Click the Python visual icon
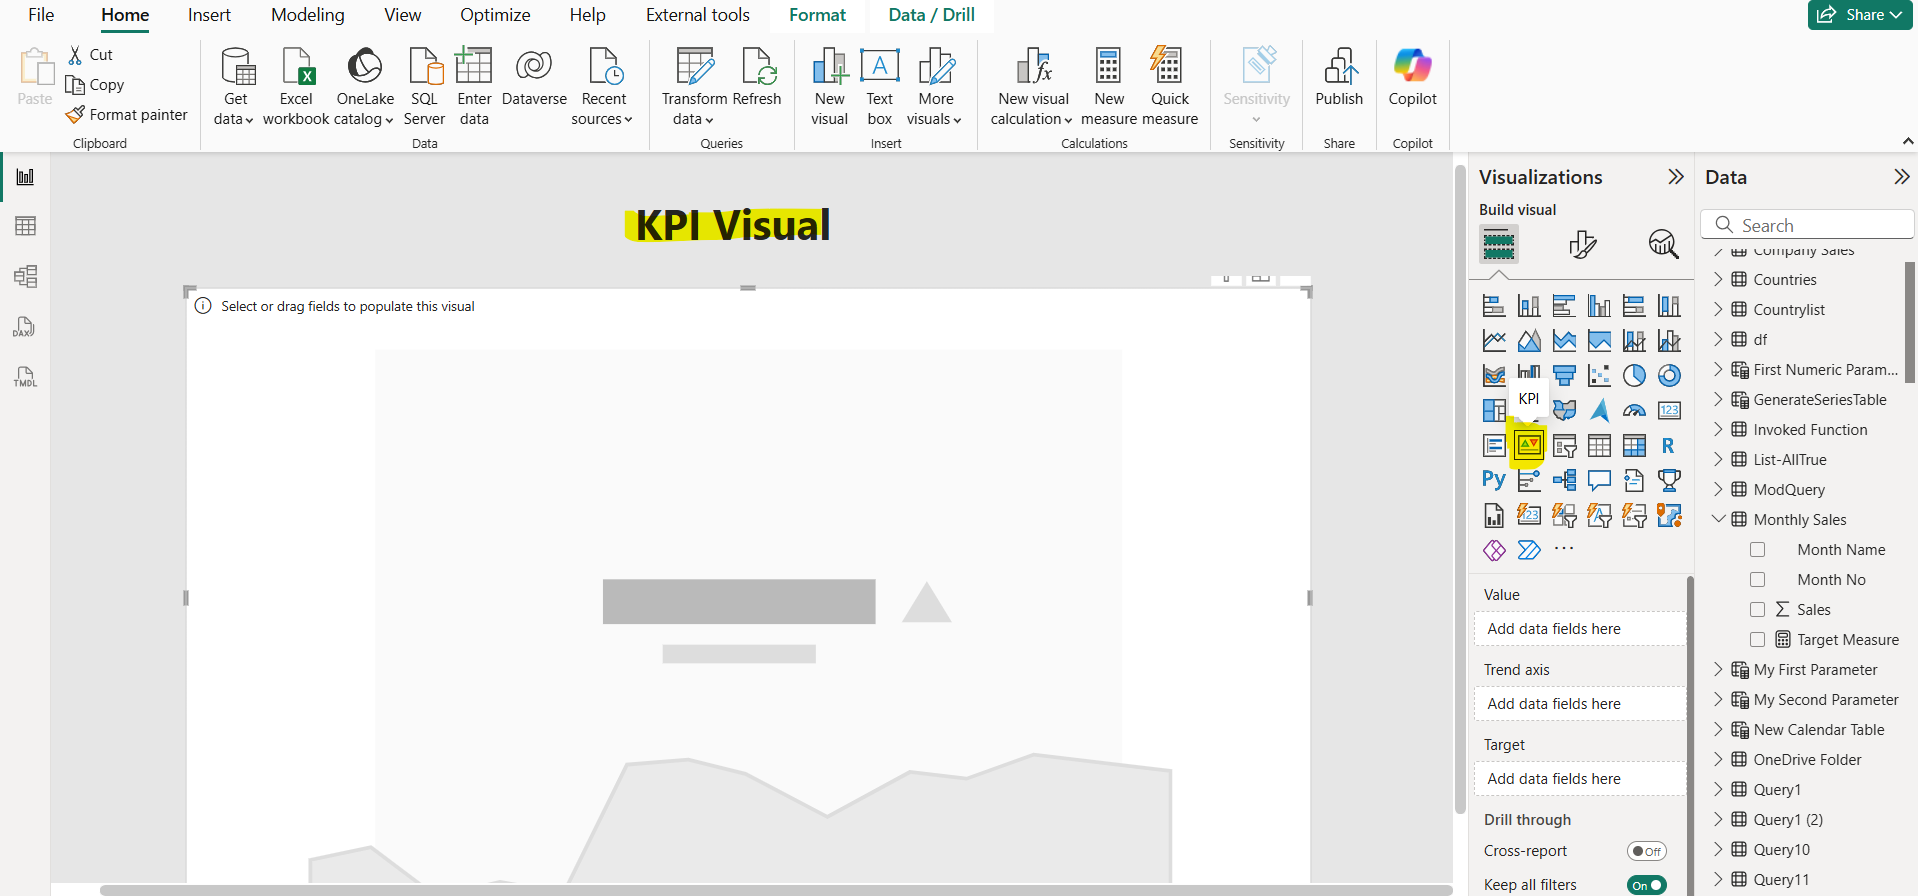The width and height of the screenshot is (1918, 896). (x=1493, y=480)
